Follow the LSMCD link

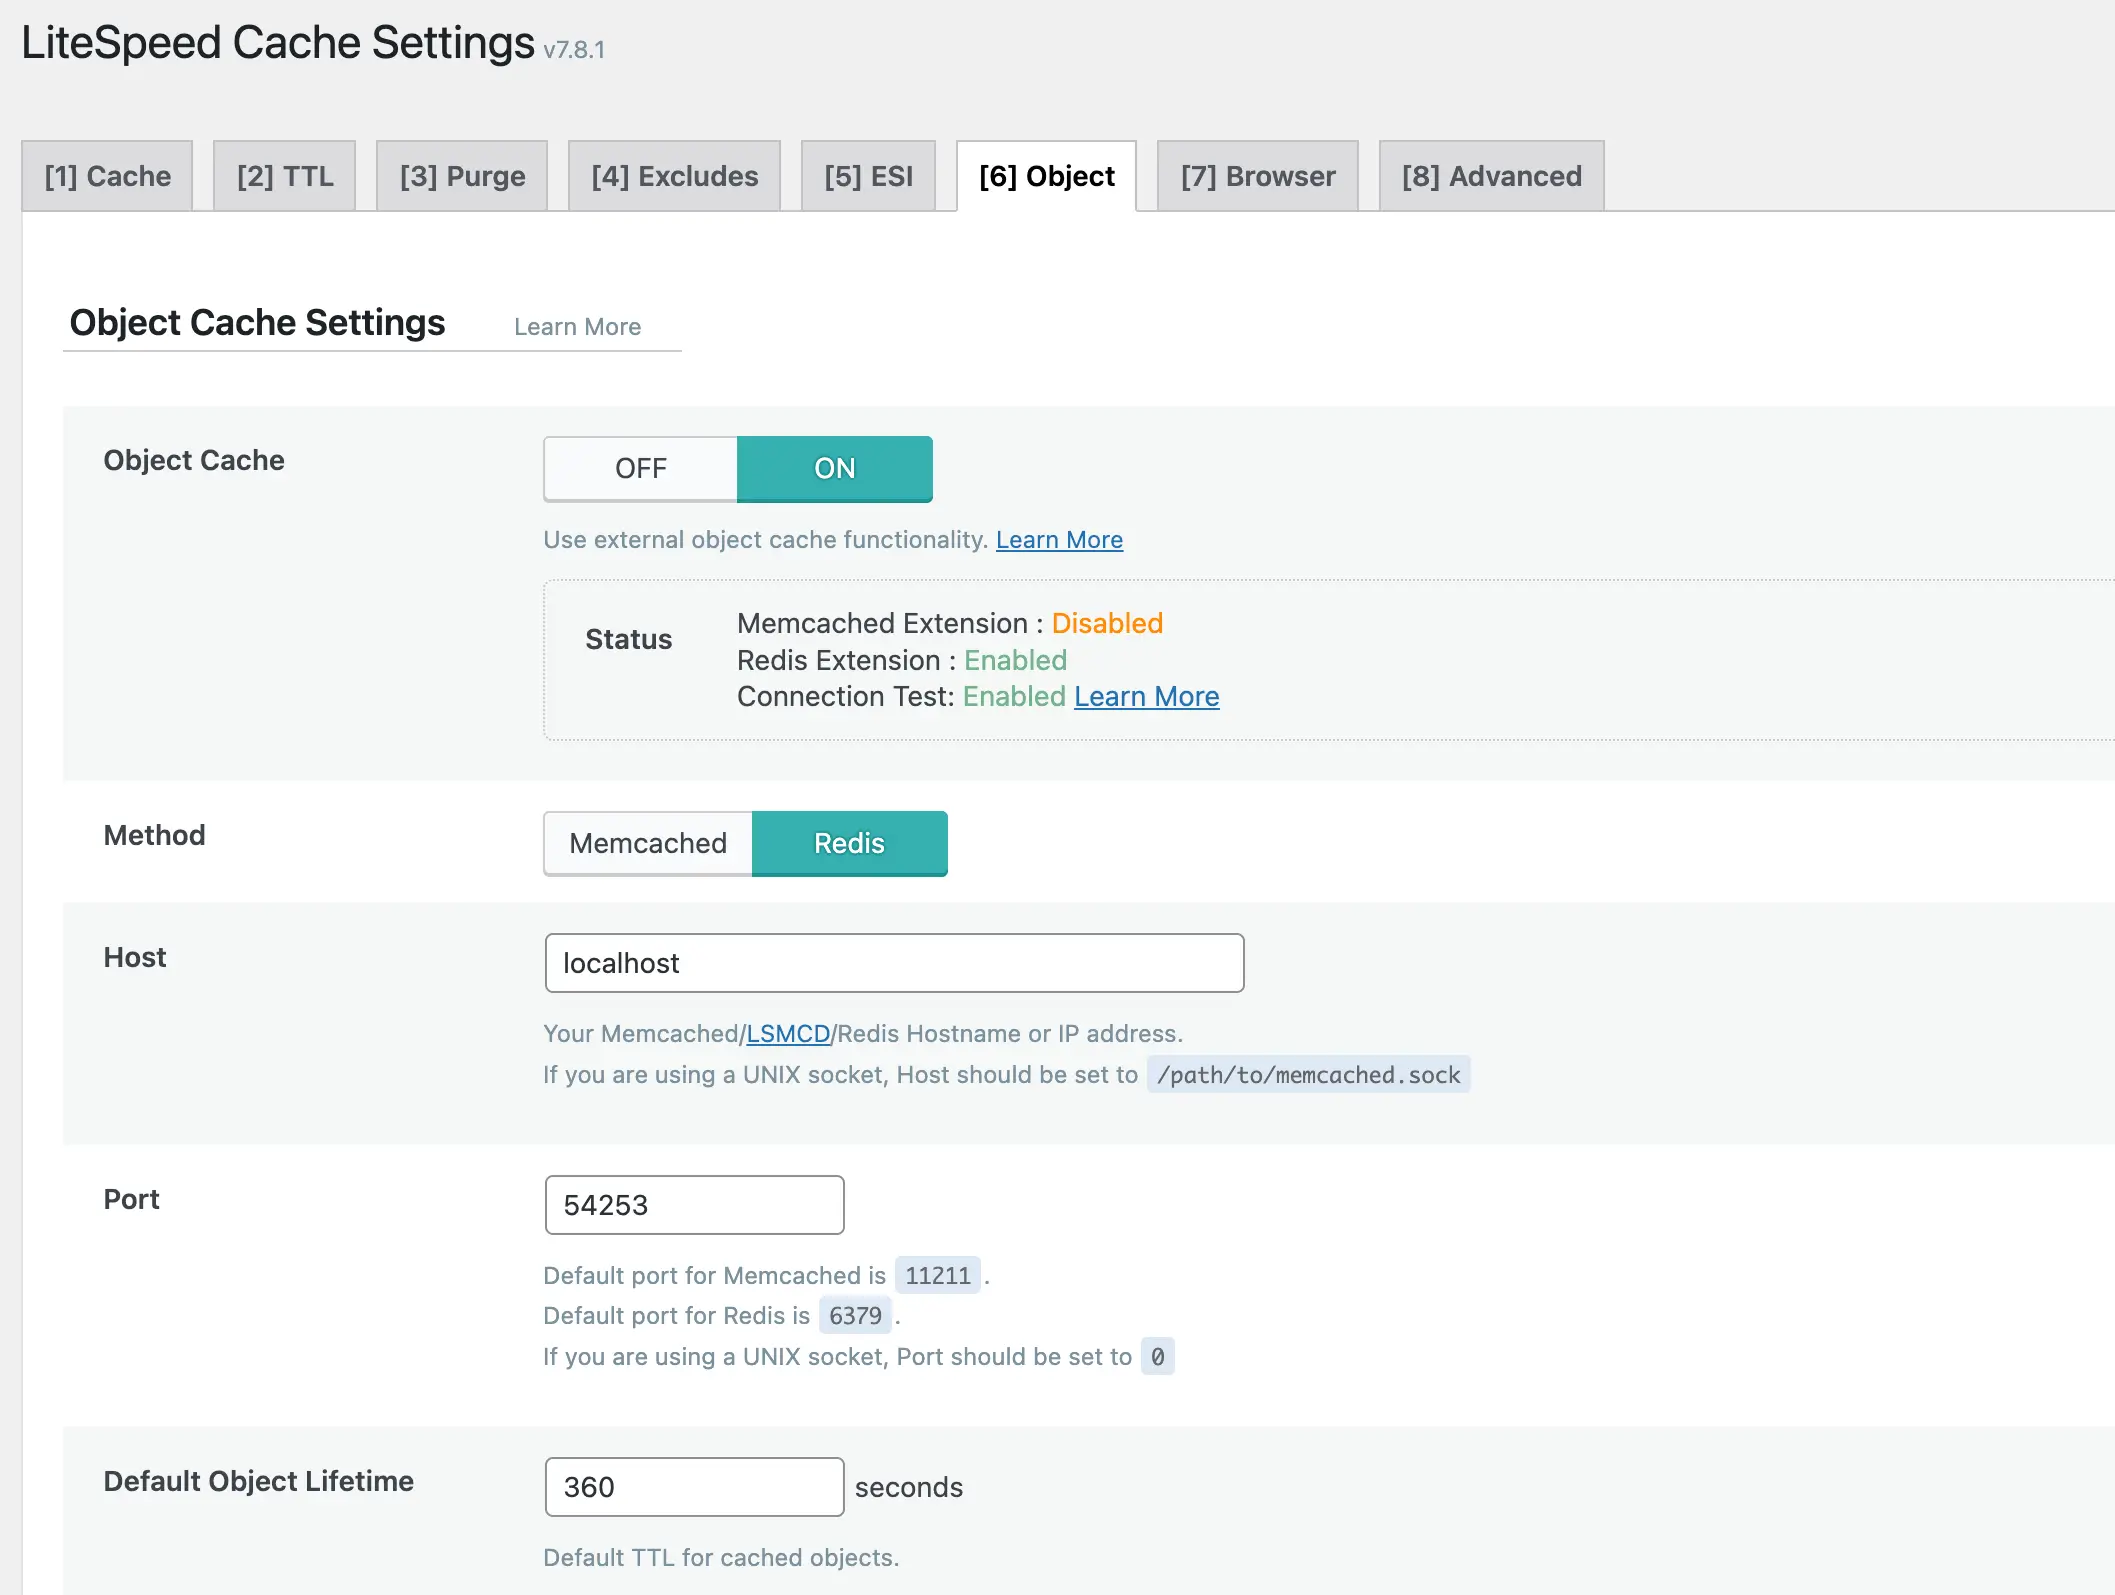coord(788,1034)
